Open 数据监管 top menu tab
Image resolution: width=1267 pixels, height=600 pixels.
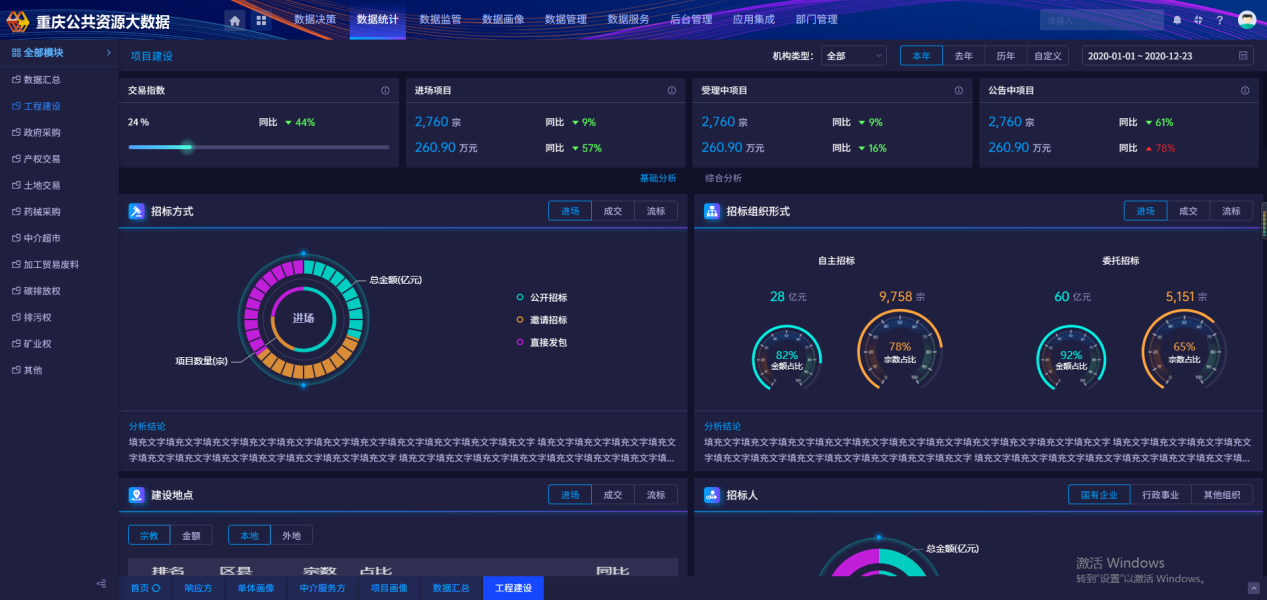click(x=440, y=20)
